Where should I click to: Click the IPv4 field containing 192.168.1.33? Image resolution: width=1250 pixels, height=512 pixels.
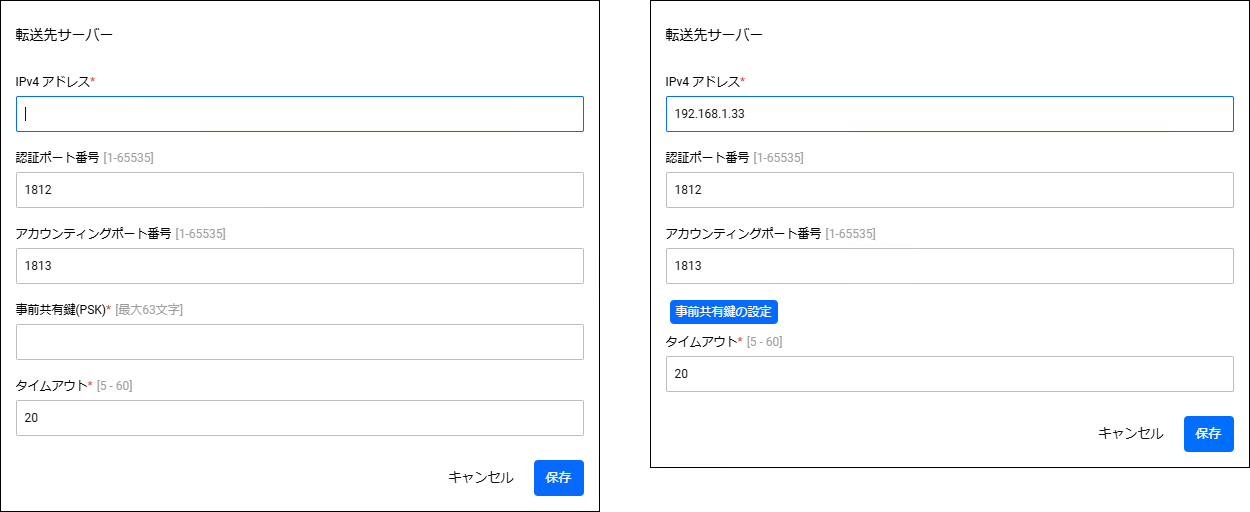pyautogui.click(x=950, y=114)
